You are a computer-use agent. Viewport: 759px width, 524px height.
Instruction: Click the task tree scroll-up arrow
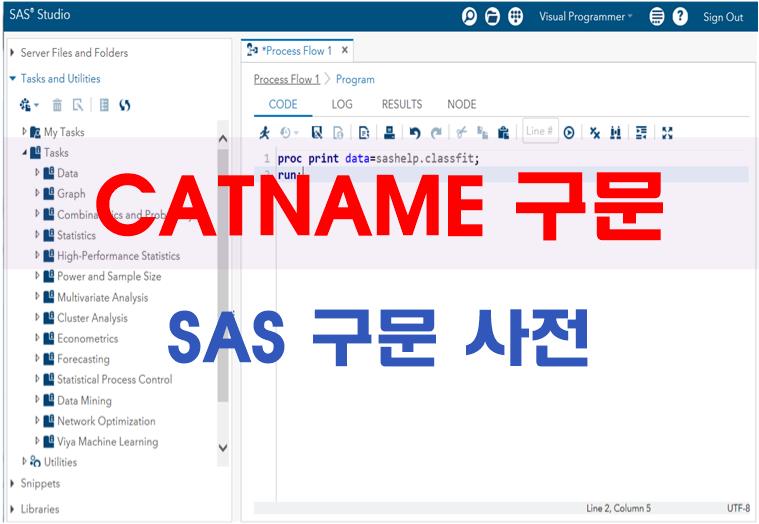tap(223, 139)
